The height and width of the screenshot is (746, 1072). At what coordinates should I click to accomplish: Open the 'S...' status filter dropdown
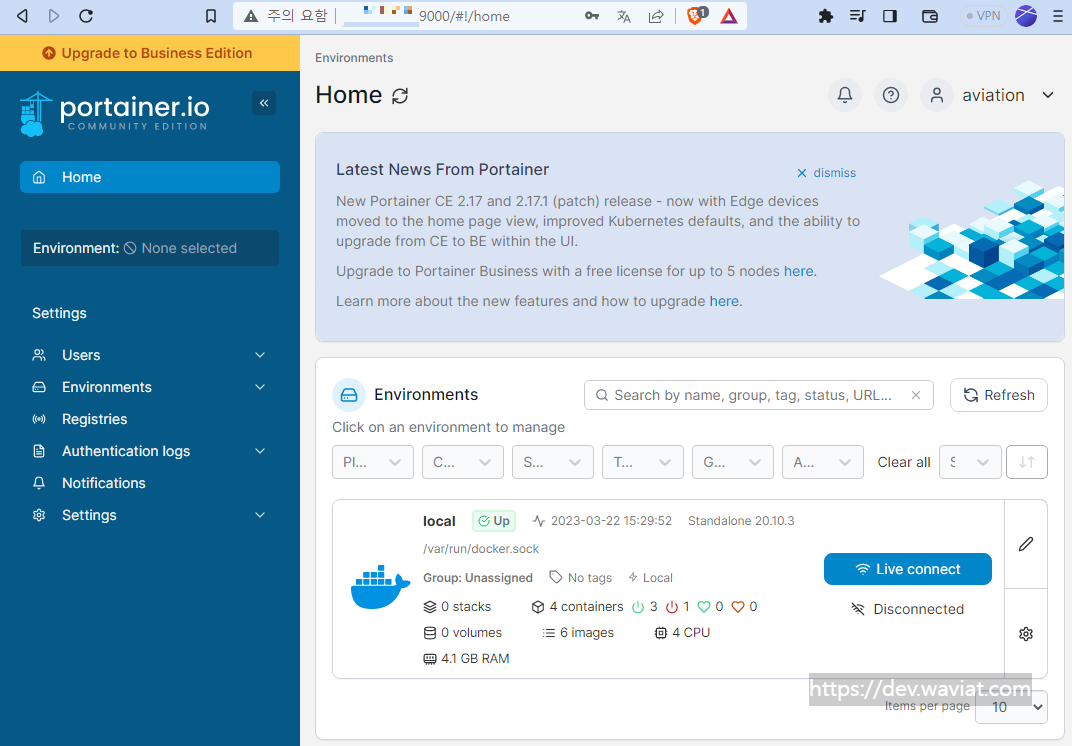552,462
